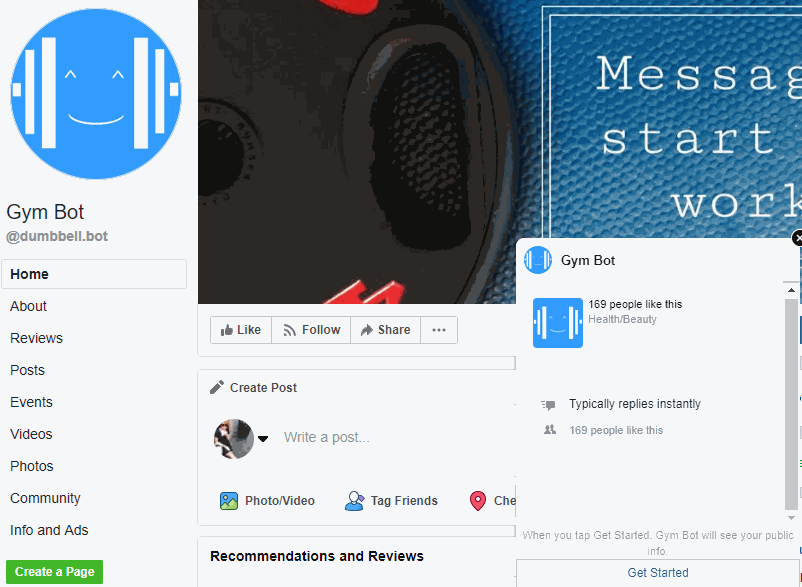
Task: Click the Create Post pencil icon
Action: 218,386
